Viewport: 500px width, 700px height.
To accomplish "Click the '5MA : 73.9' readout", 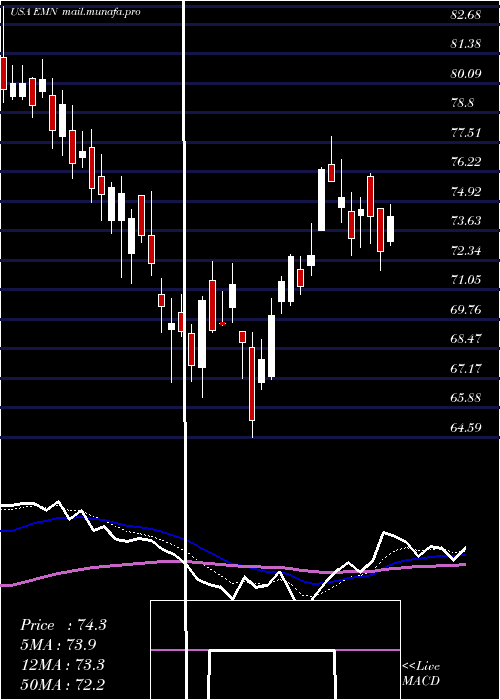I will click(58, 645).
